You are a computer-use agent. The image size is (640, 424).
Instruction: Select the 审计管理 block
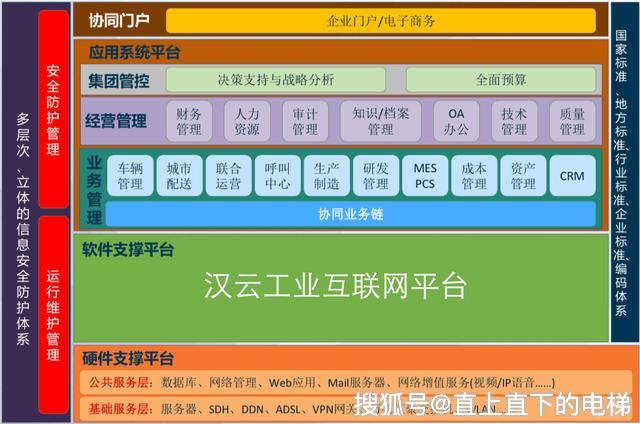305,121
